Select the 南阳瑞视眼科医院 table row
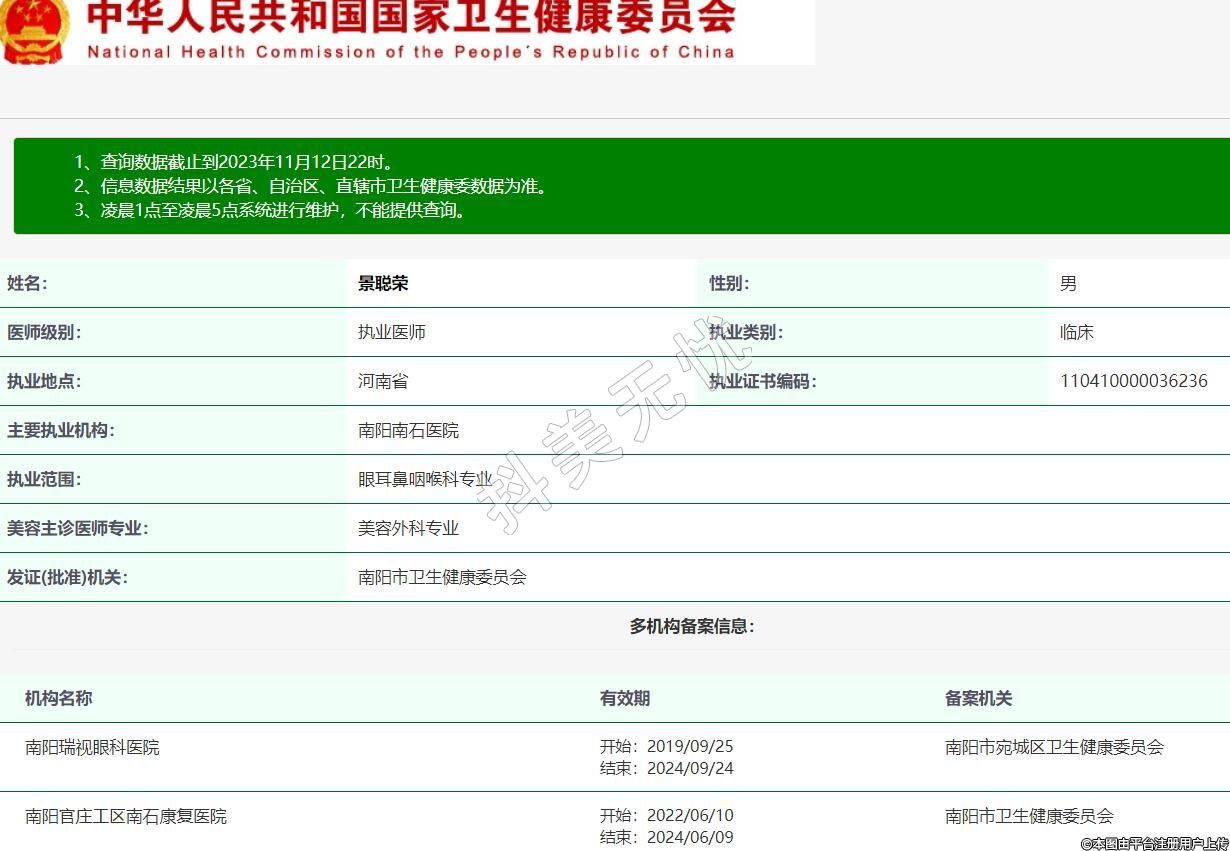 (92, 747)
